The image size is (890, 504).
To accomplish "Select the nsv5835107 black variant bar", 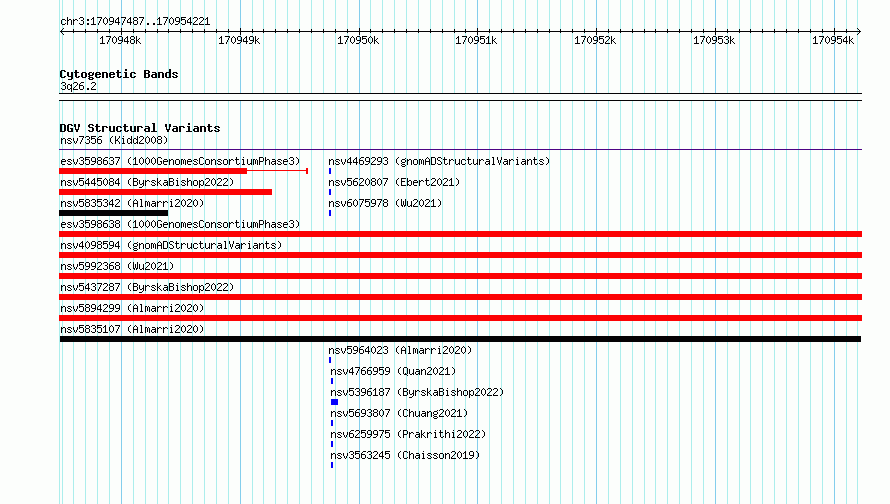I will click(x=460, y=339).
